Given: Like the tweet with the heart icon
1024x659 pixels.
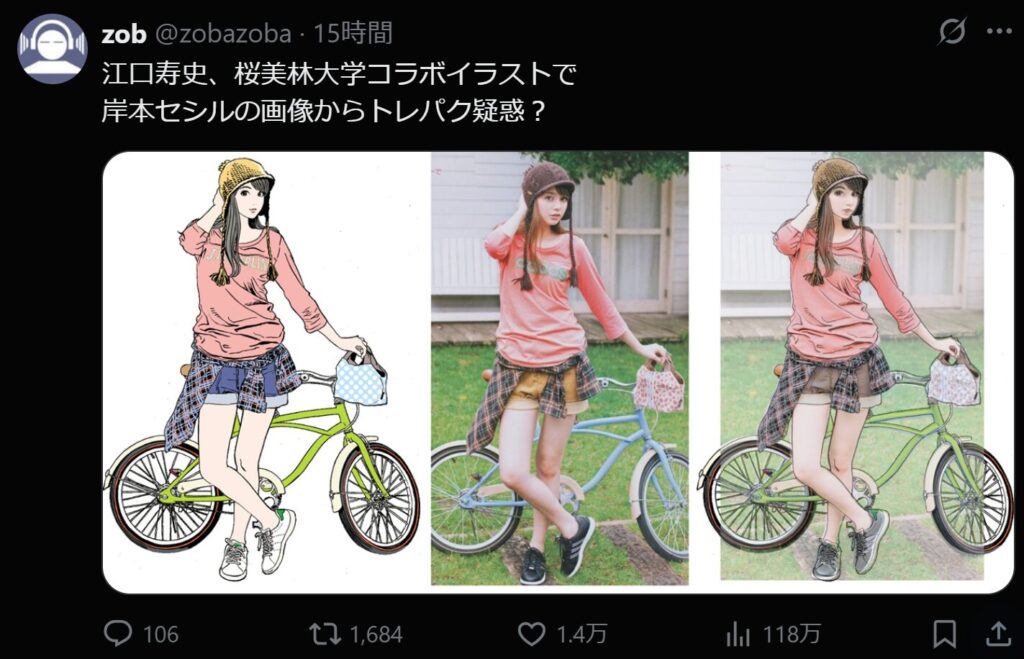Looking at the screenshot, I should [x=531, y=634].
